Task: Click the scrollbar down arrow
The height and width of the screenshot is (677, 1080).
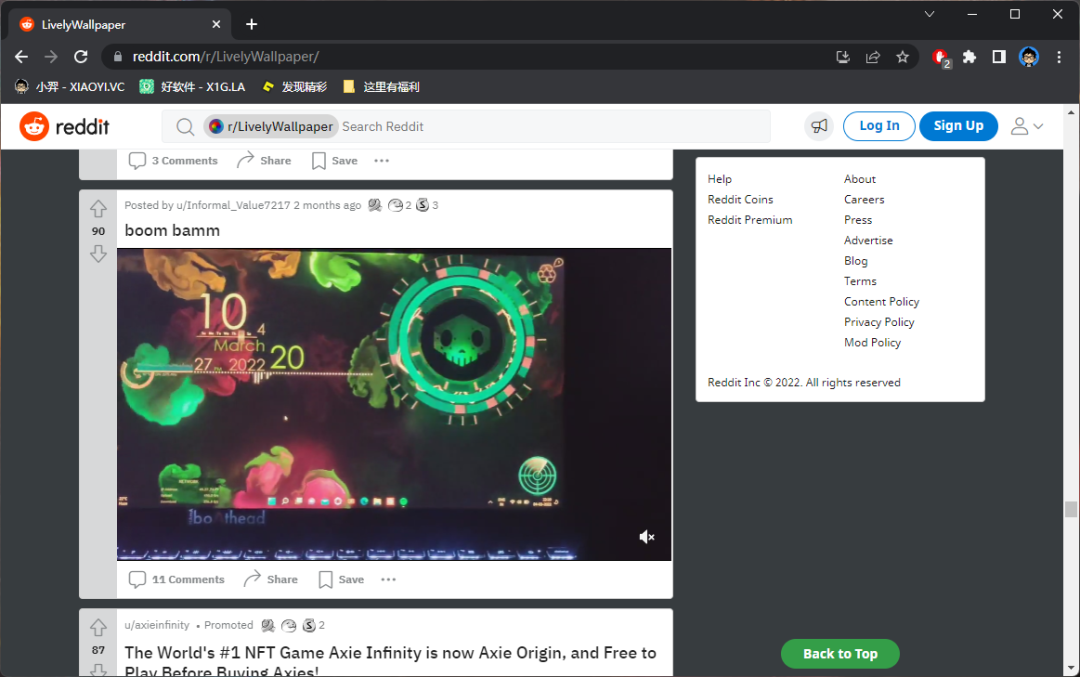Action: tap(1070, 669)
